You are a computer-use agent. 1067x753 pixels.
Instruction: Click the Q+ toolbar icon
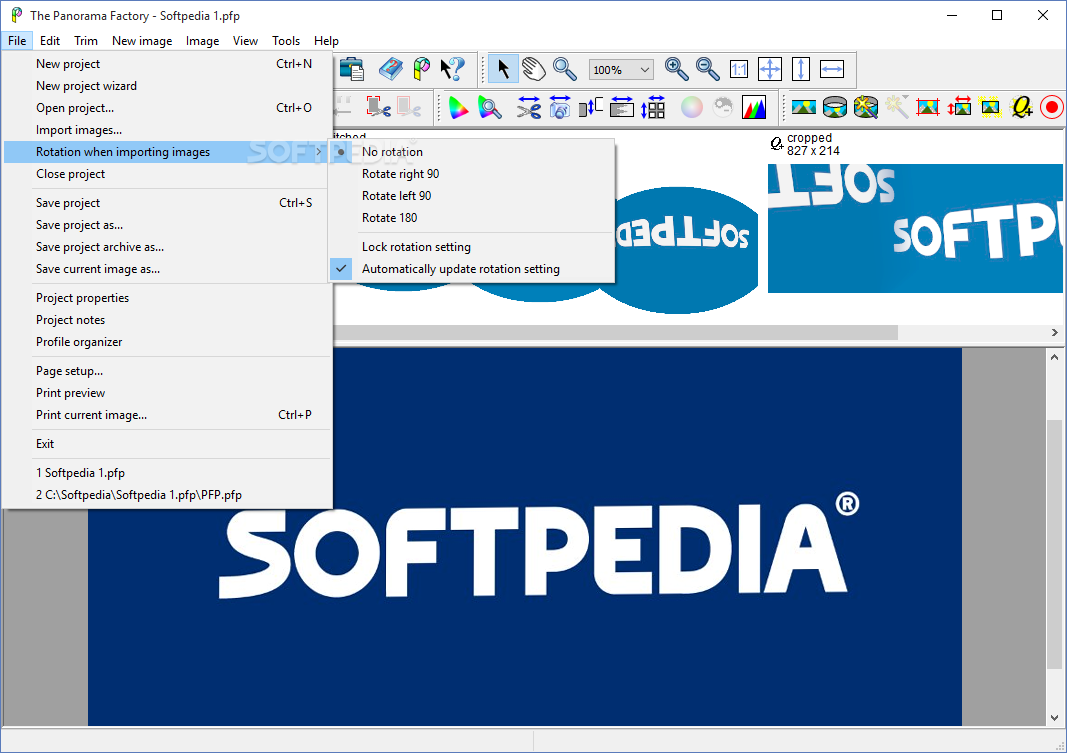coord(1021,107)
